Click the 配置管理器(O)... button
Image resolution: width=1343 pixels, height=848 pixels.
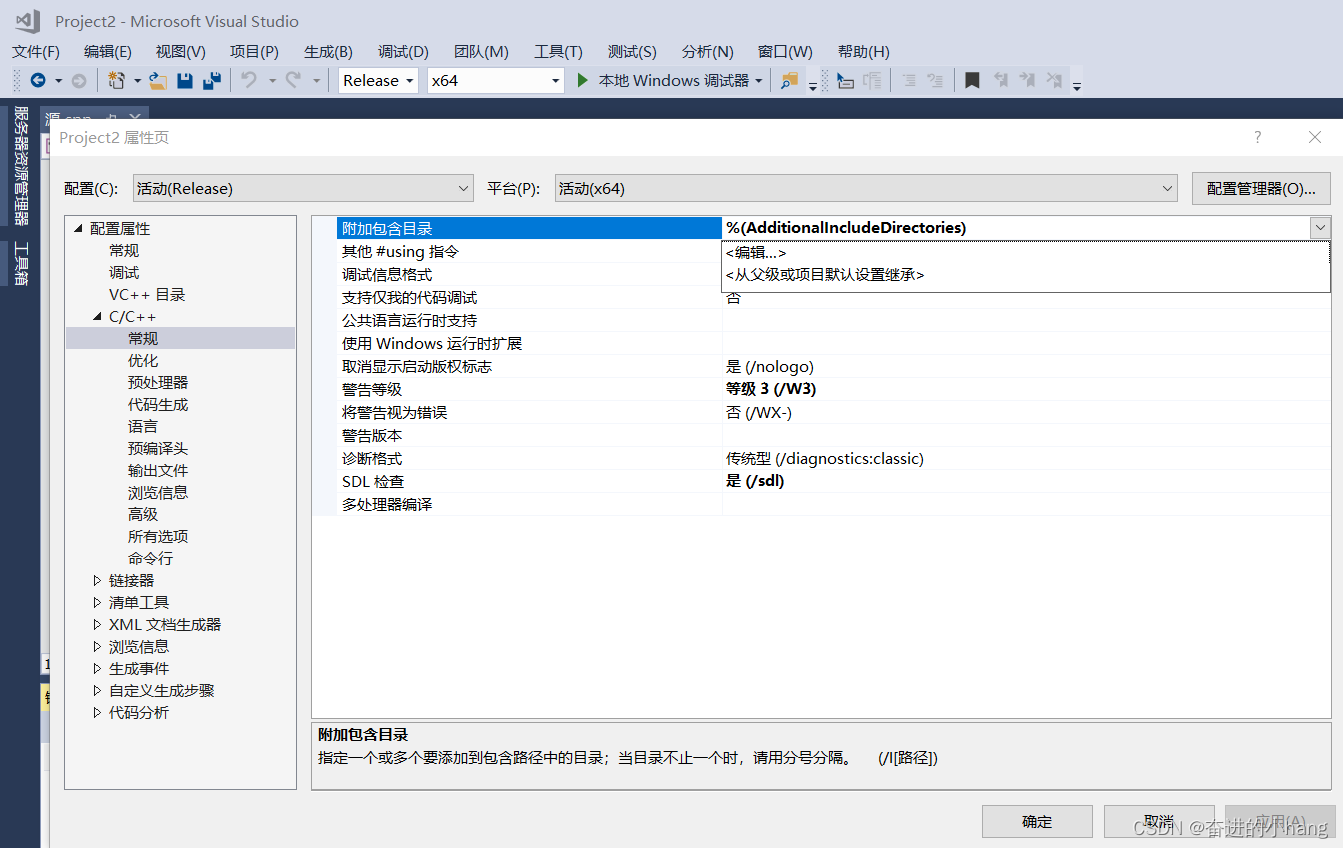[x=1261, y=188]
